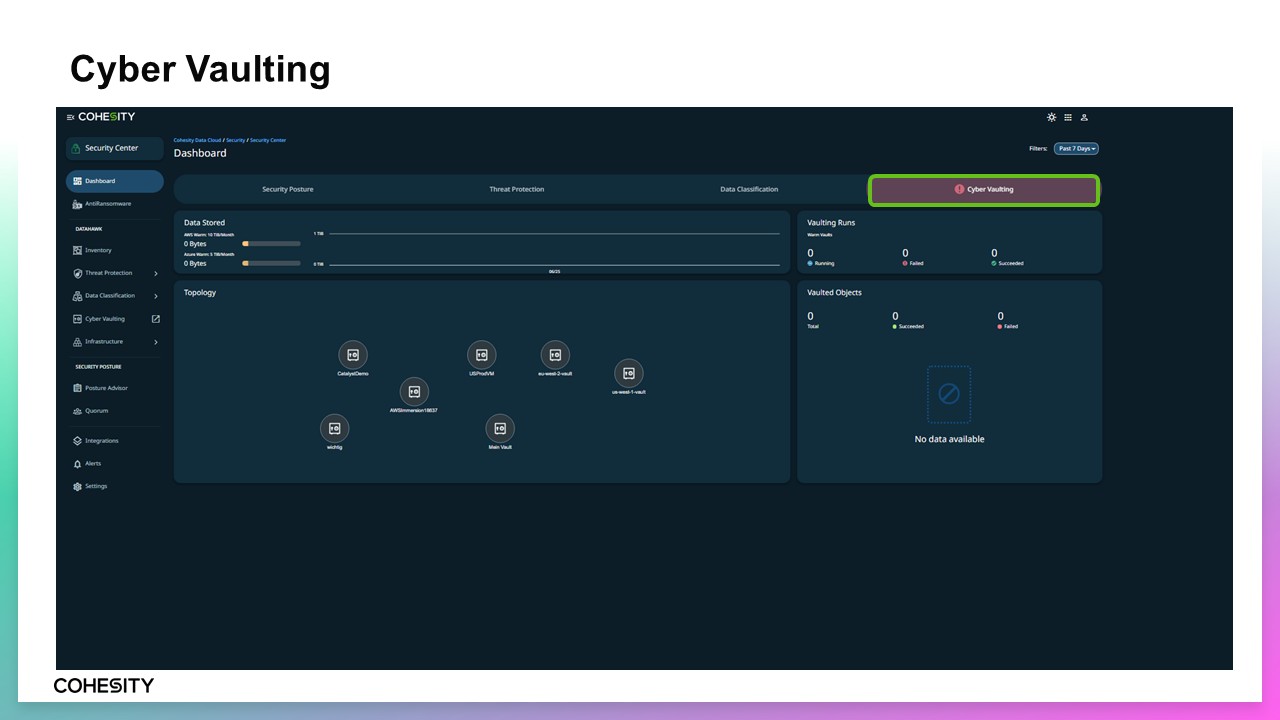Click the Threat Protection shield icon in the sidebar
This screenshot has height=720, width=1280.
(77, 273)
